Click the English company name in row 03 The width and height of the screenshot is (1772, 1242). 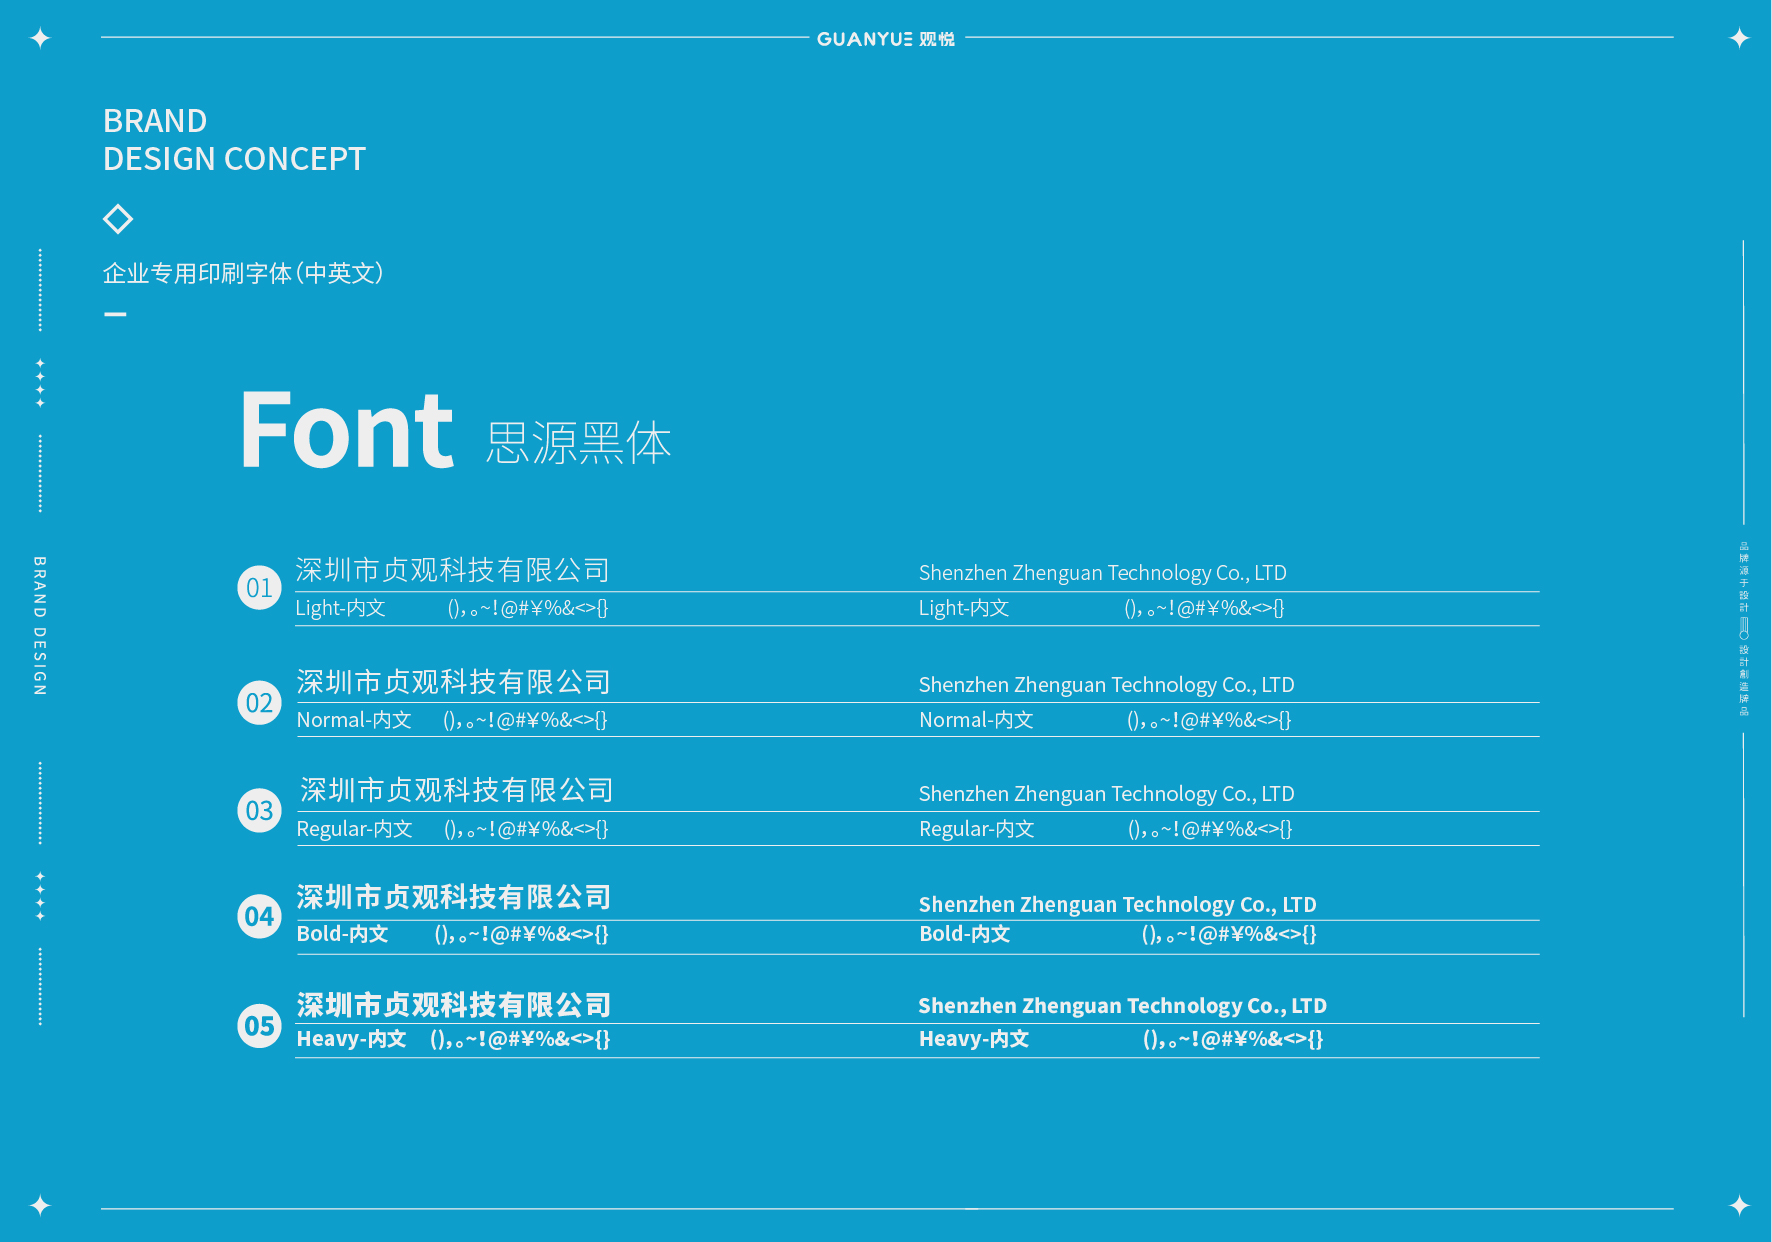1106,794
